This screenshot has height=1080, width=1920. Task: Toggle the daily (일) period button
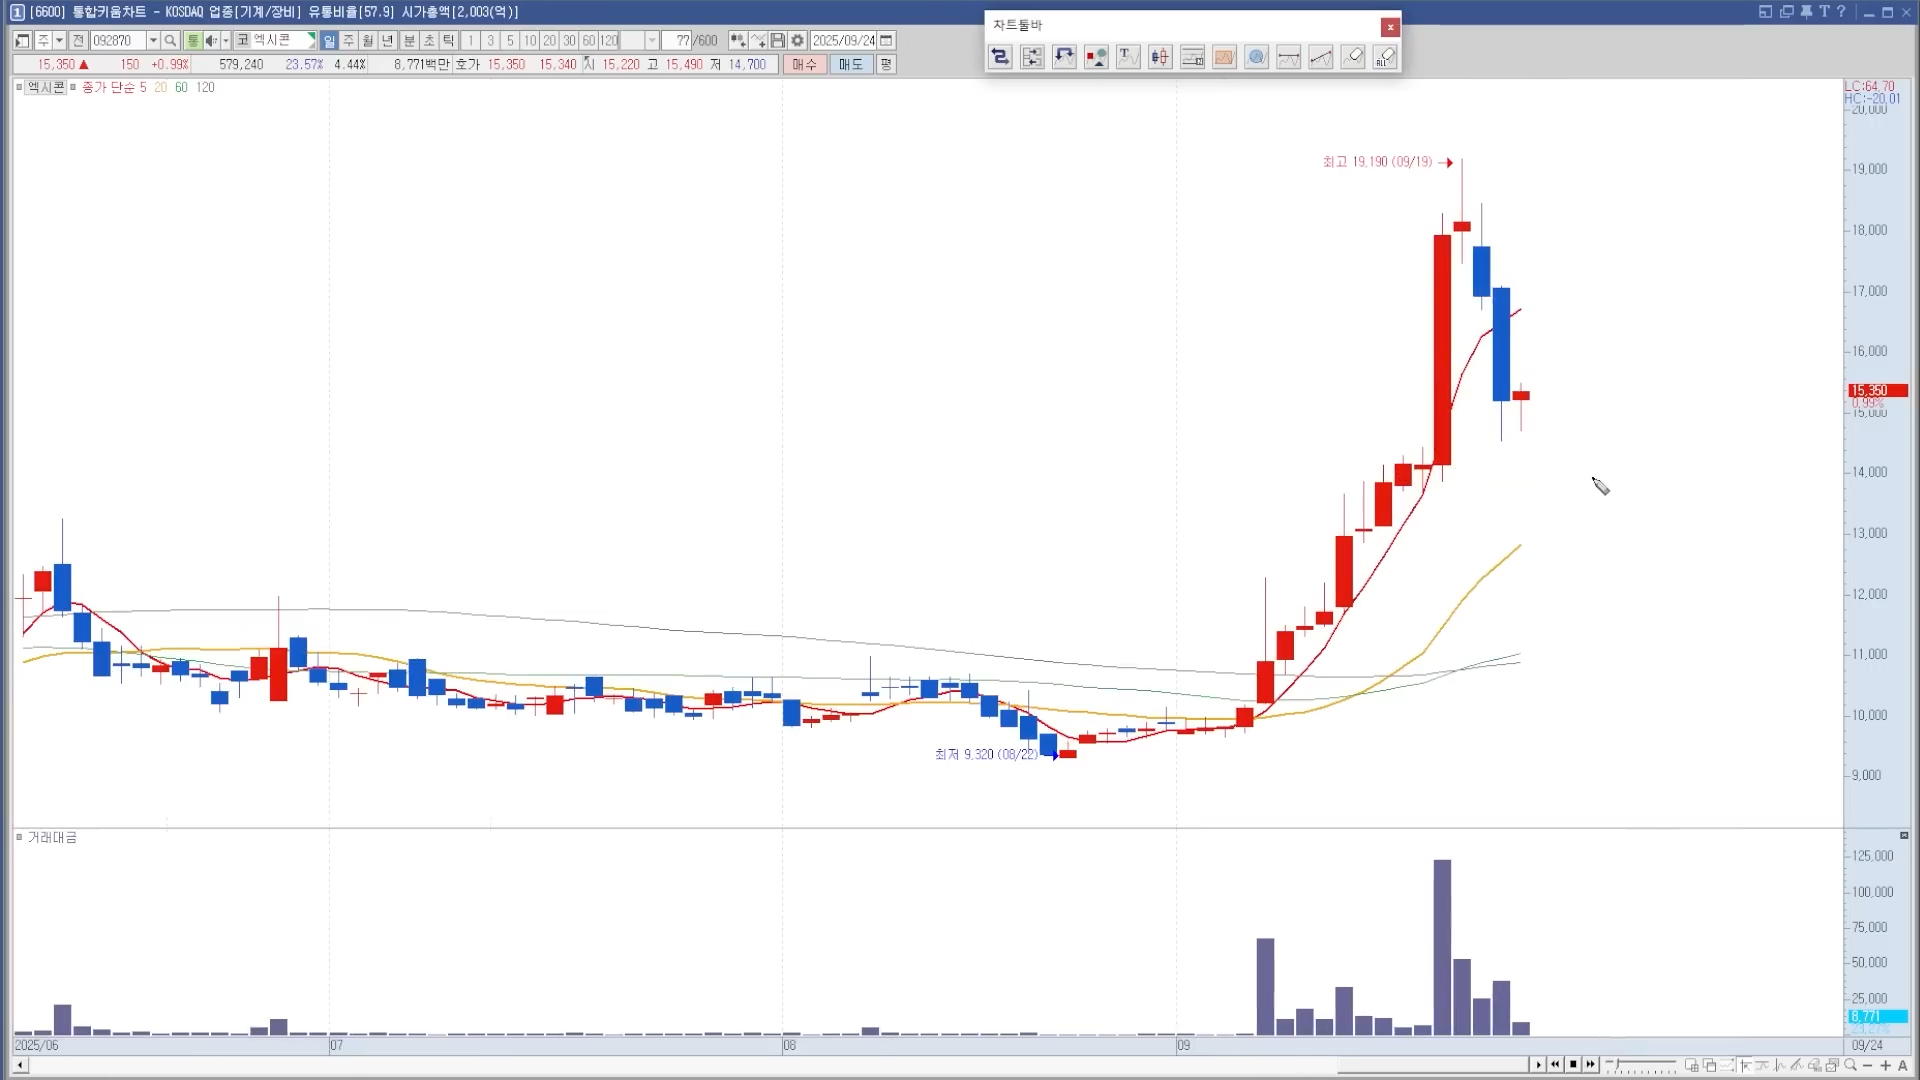(329, 41)
